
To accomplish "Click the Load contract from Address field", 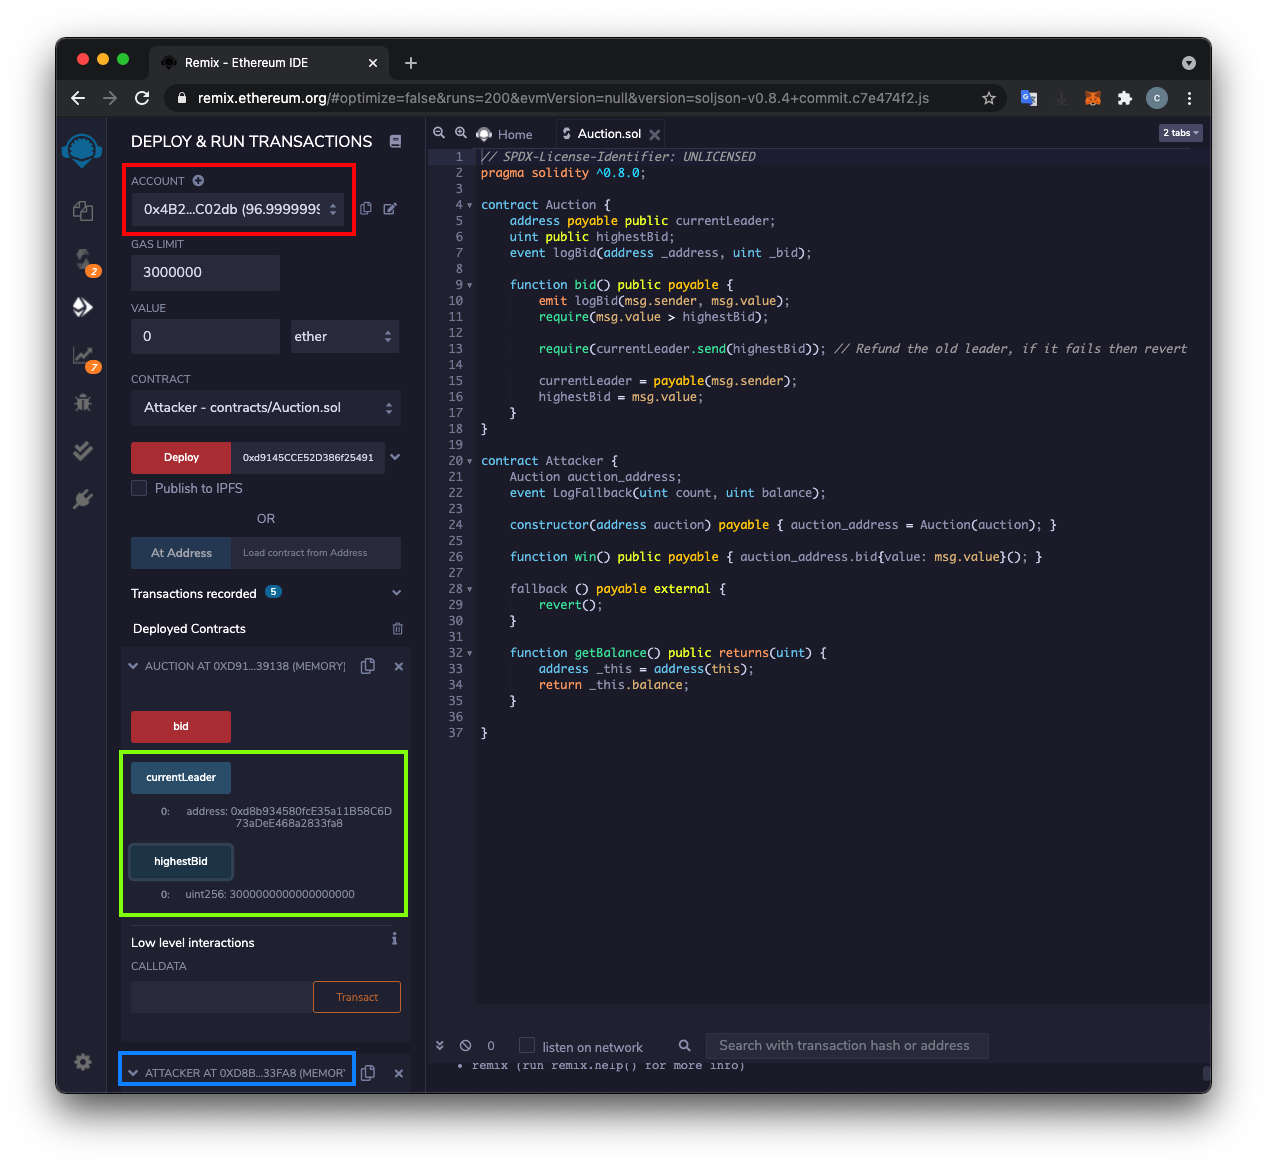I will (x=316, y=553).
